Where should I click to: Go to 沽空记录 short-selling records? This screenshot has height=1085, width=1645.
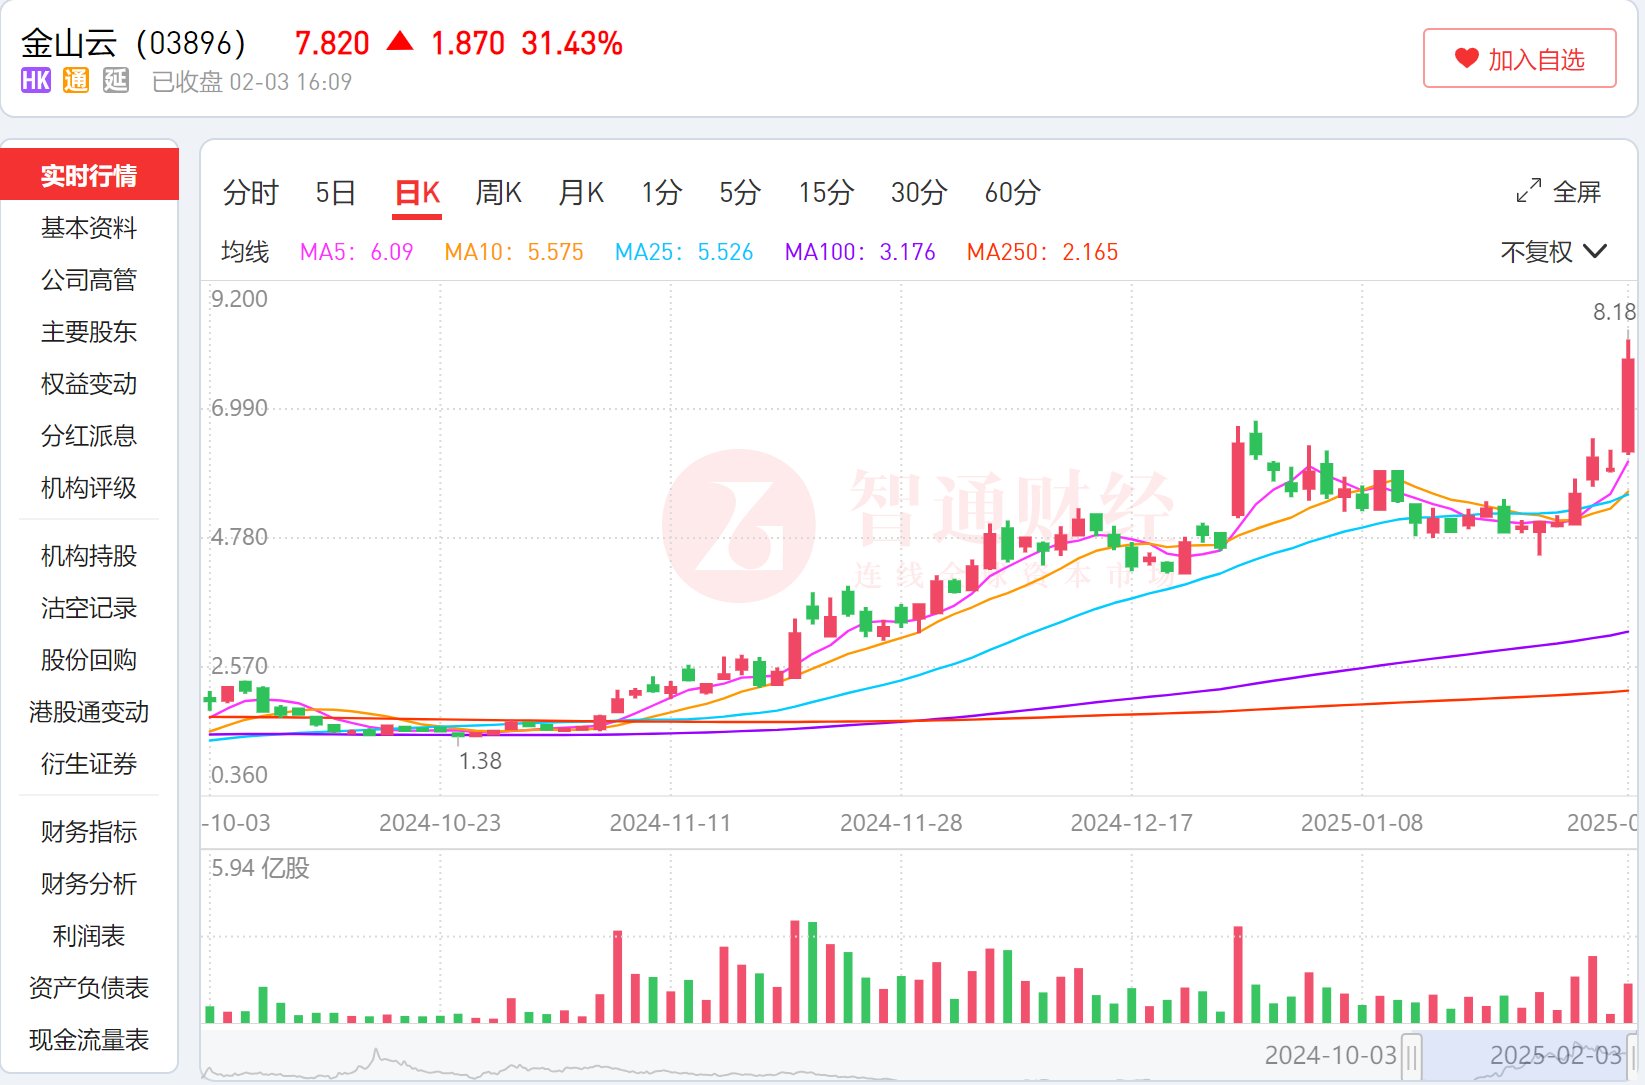89,608
